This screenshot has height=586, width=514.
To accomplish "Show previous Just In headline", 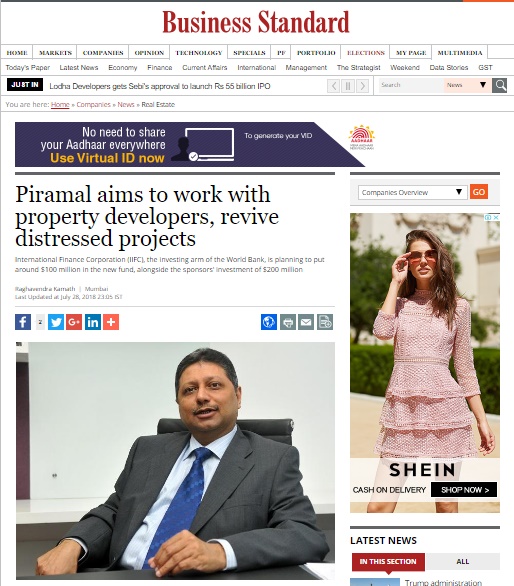I will click(333, 86).
